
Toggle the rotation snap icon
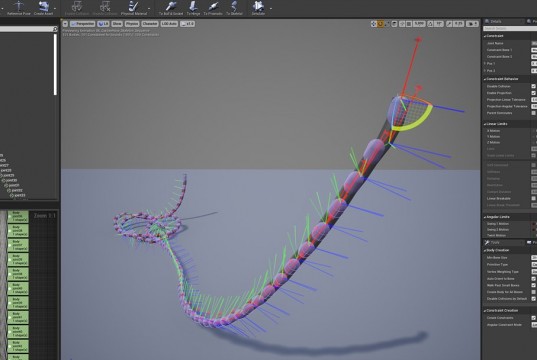tap(430, 24)
